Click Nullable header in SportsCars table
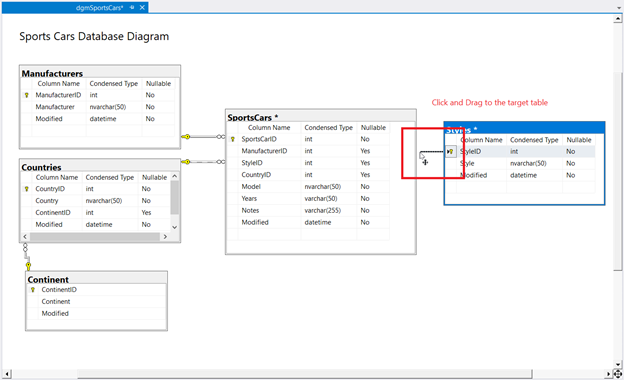This screenshot has height=380, width=624. click(x=373, y=128)
